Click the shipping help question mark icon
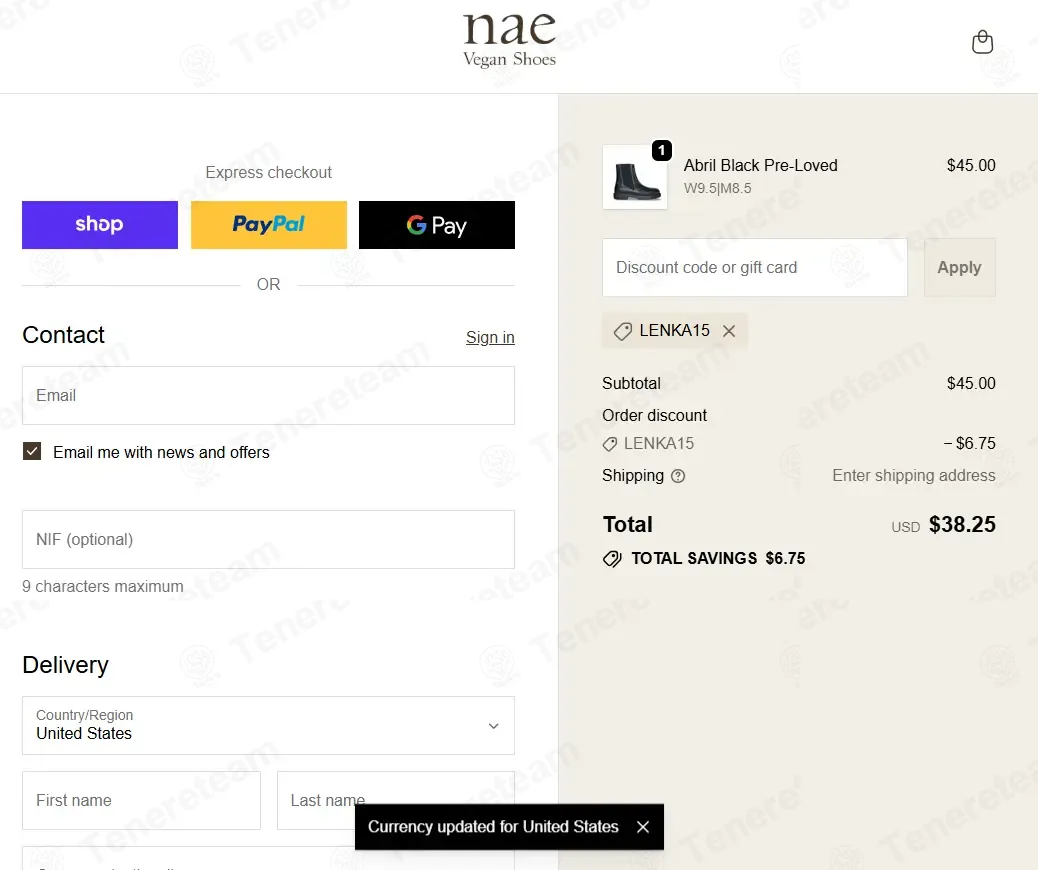The height and width of the screenshot is (870, 1038). (x=678, y=476)
